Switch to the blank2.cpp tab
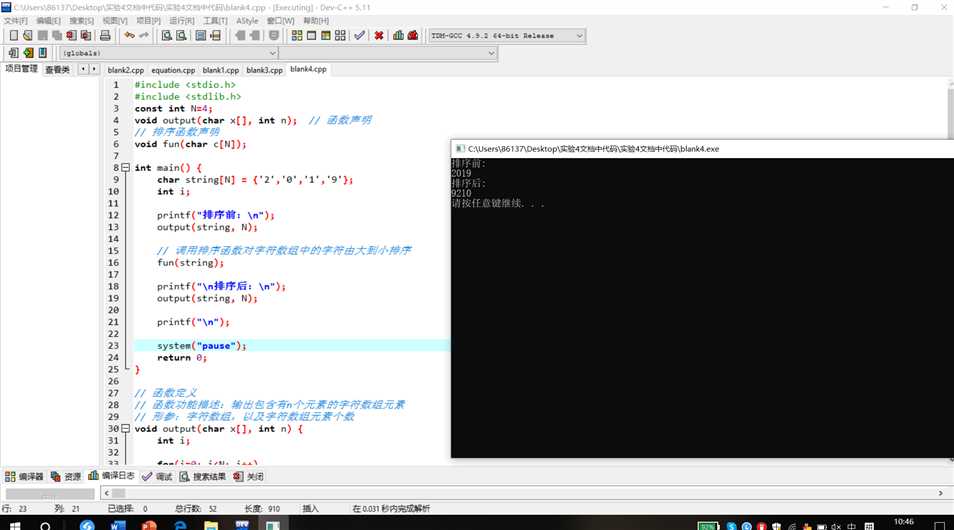Viewport: 954px width, 530px height. tap(126, 70)
